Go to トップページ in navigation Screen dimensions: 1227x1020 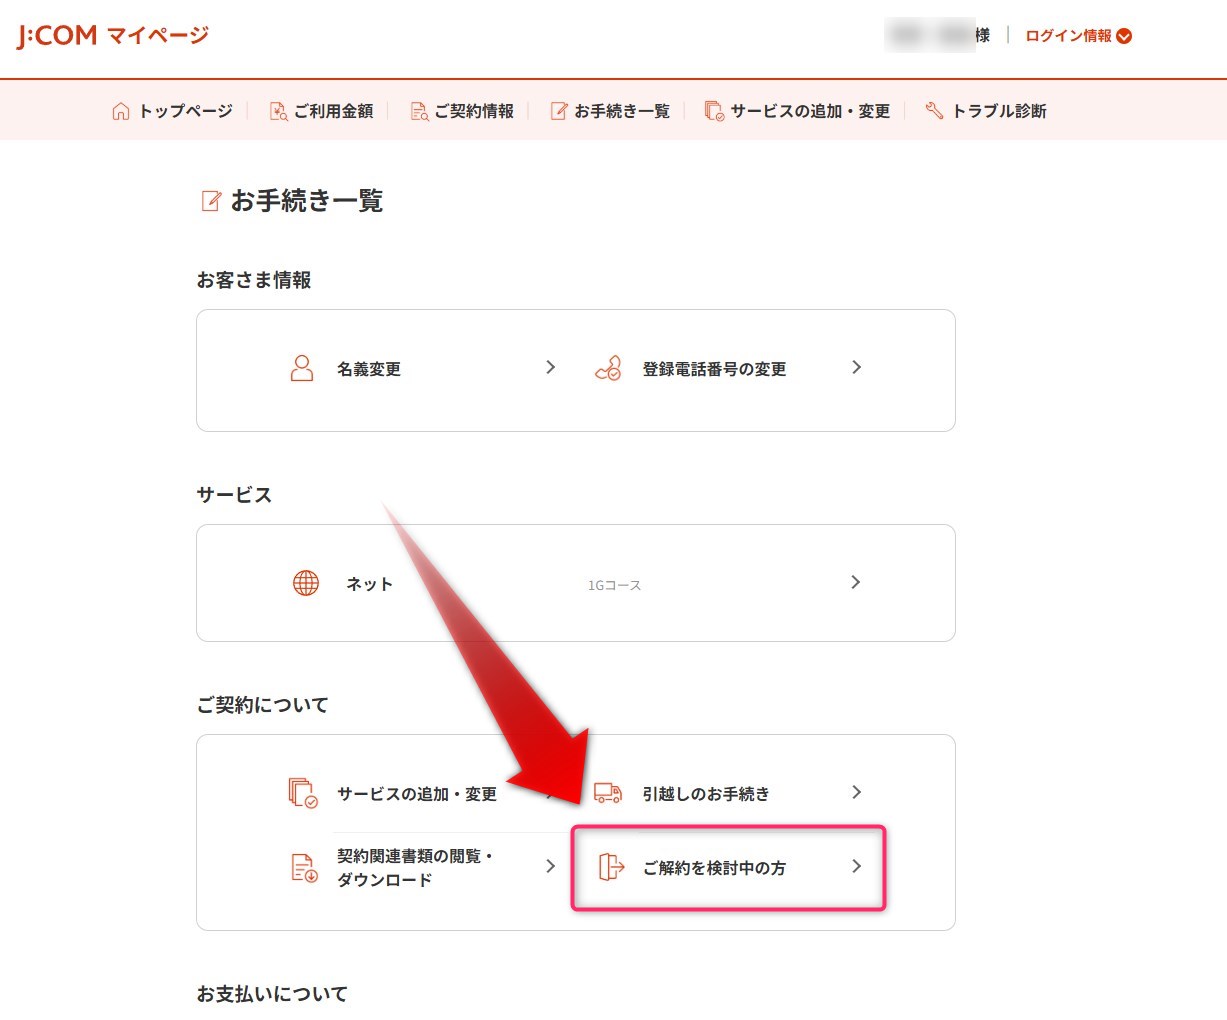(172, 111)
